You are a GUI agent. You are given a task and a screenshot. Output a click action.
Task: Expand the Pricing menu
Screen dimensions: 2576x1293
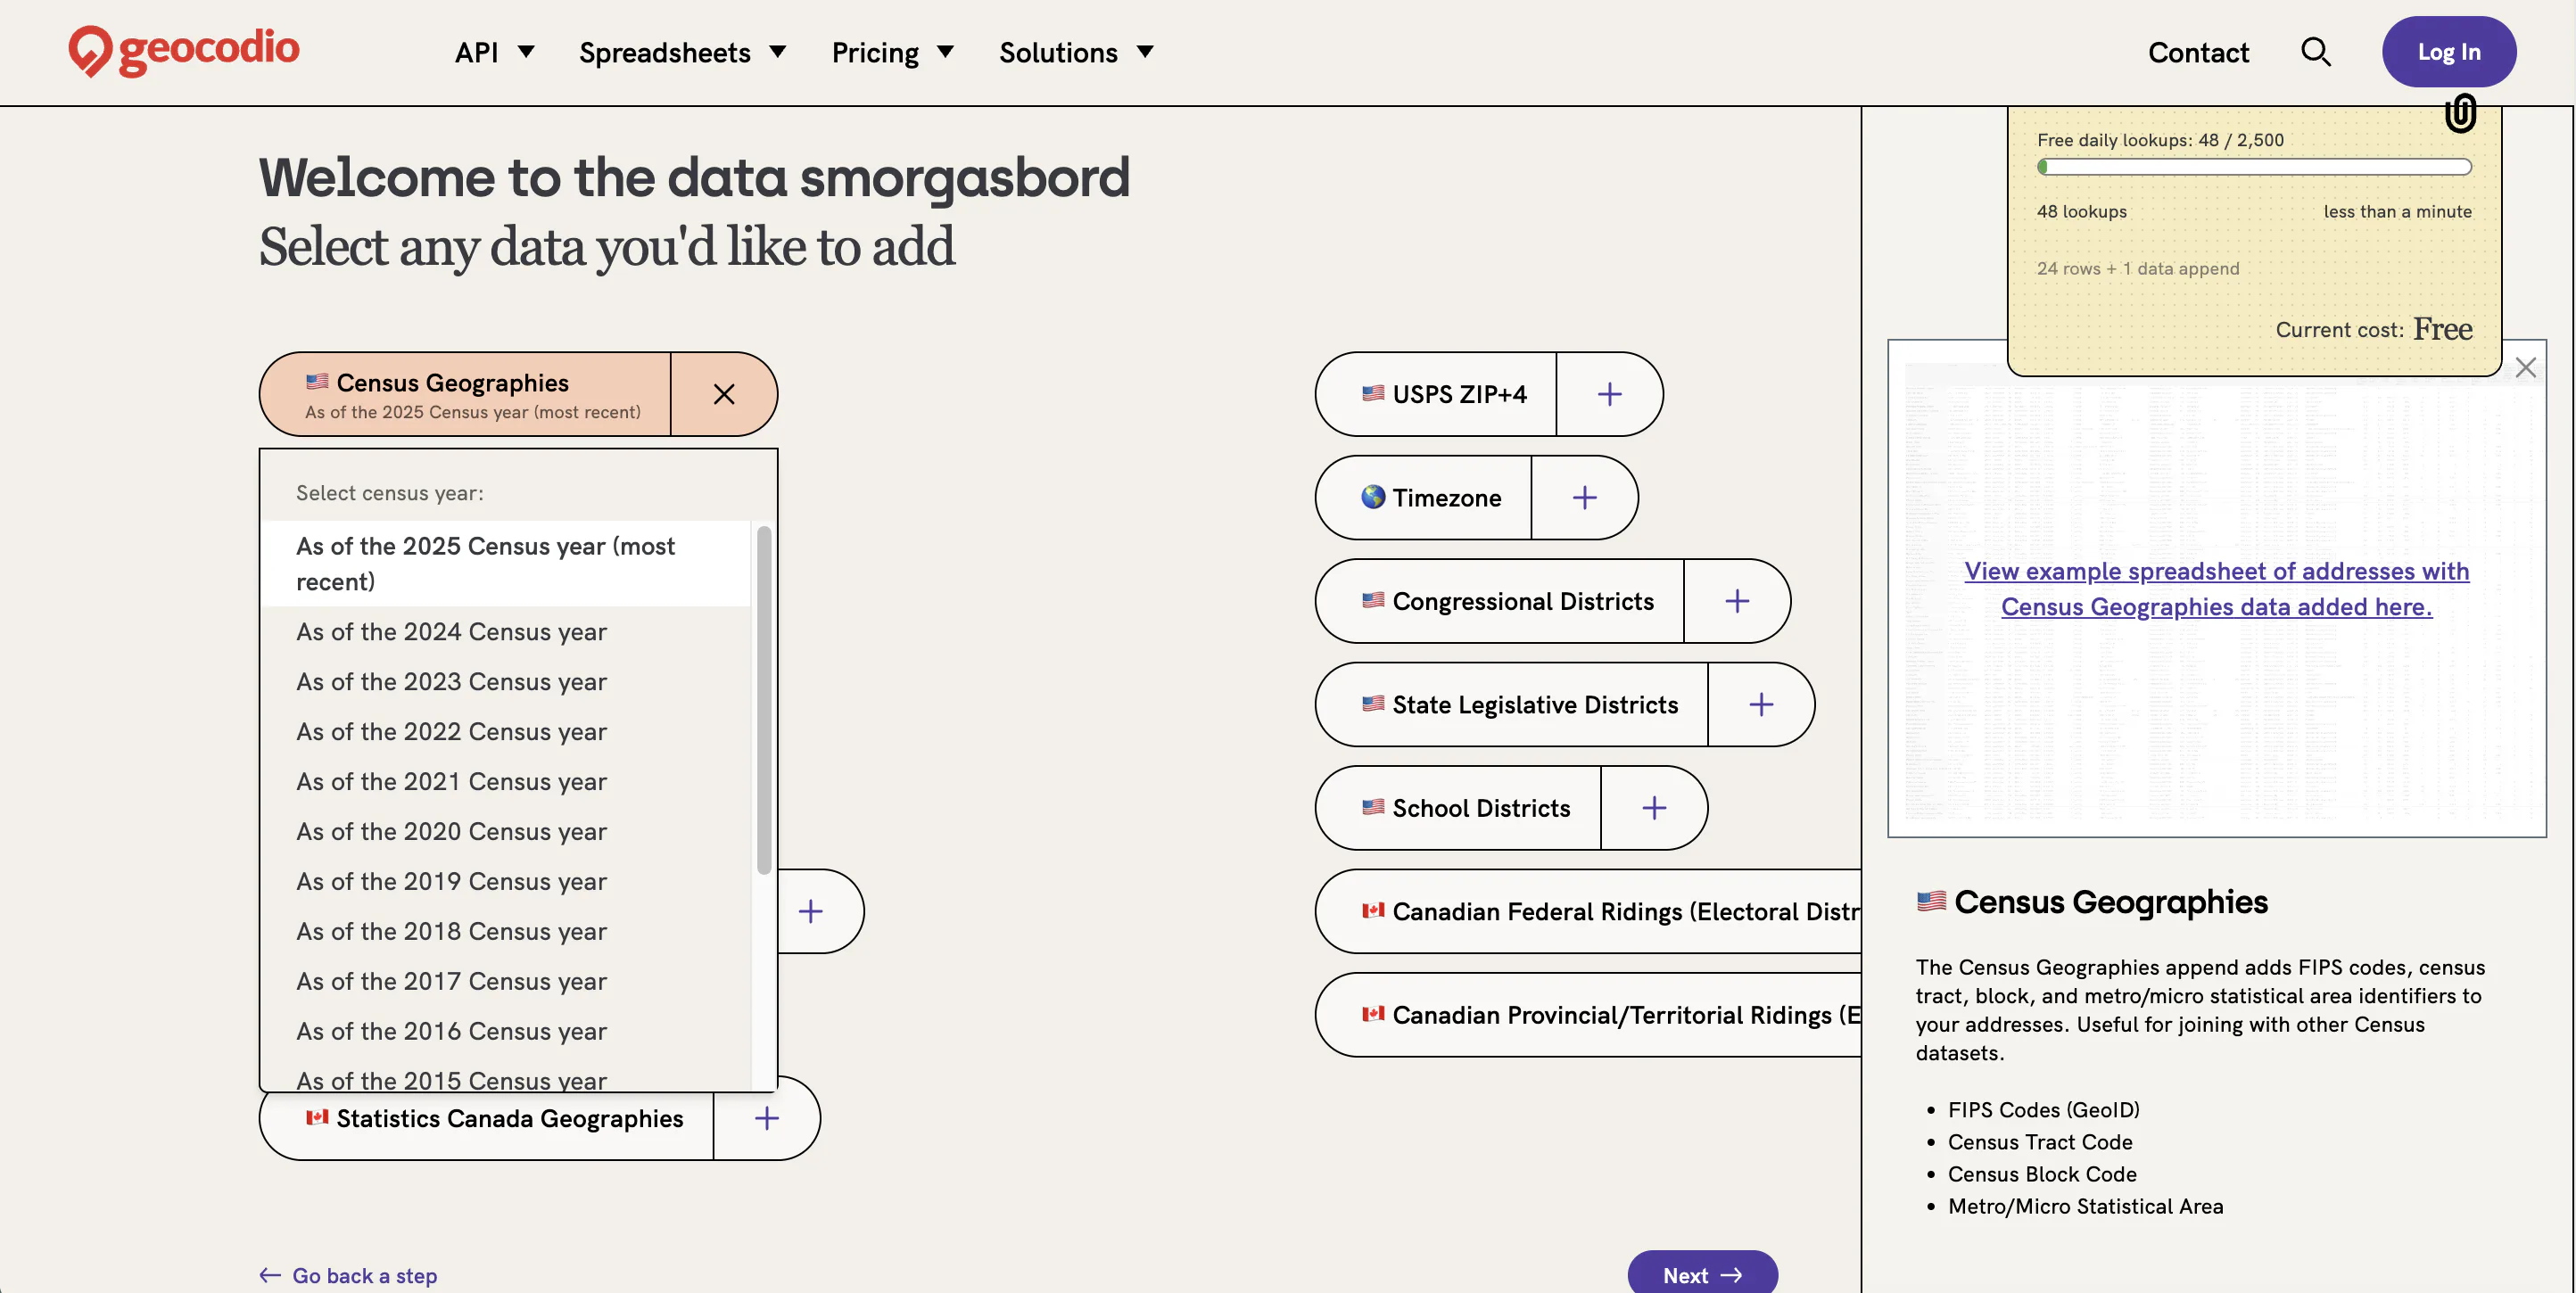[893, 52]
